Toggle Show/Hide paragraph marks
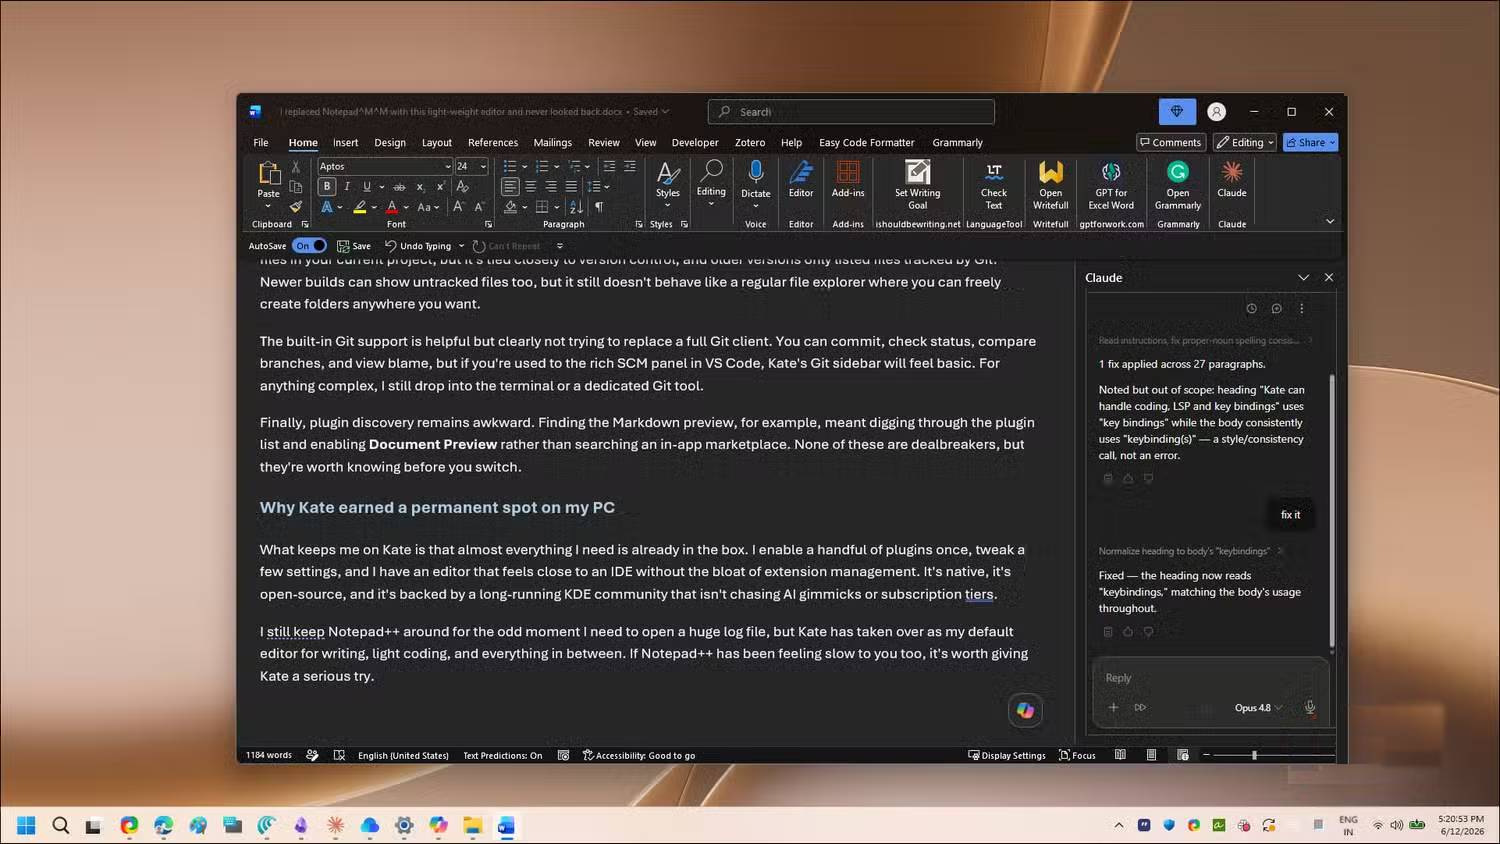The width and height of the screenshot is (1500, 844). tap(599, 207)
